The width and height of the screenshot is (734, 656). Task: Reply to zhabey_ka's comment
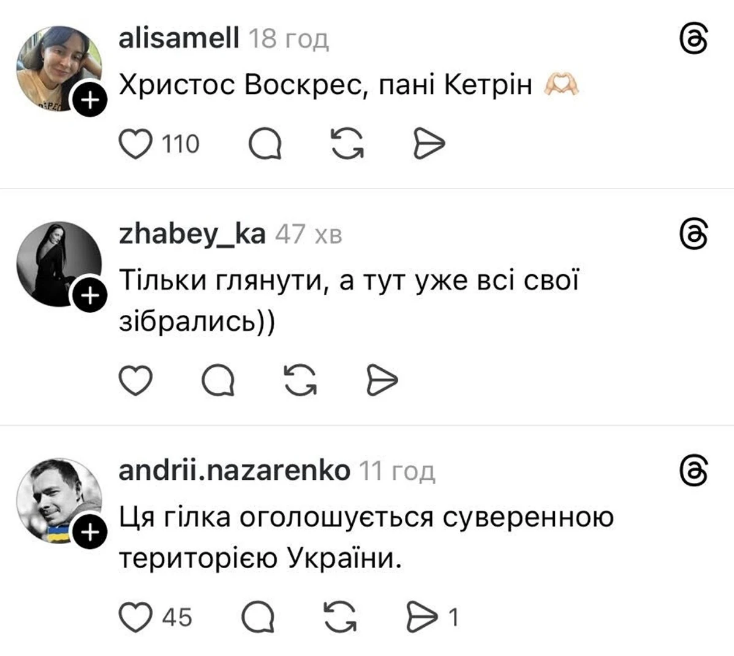pyautogui.click(x=215, y=380)
